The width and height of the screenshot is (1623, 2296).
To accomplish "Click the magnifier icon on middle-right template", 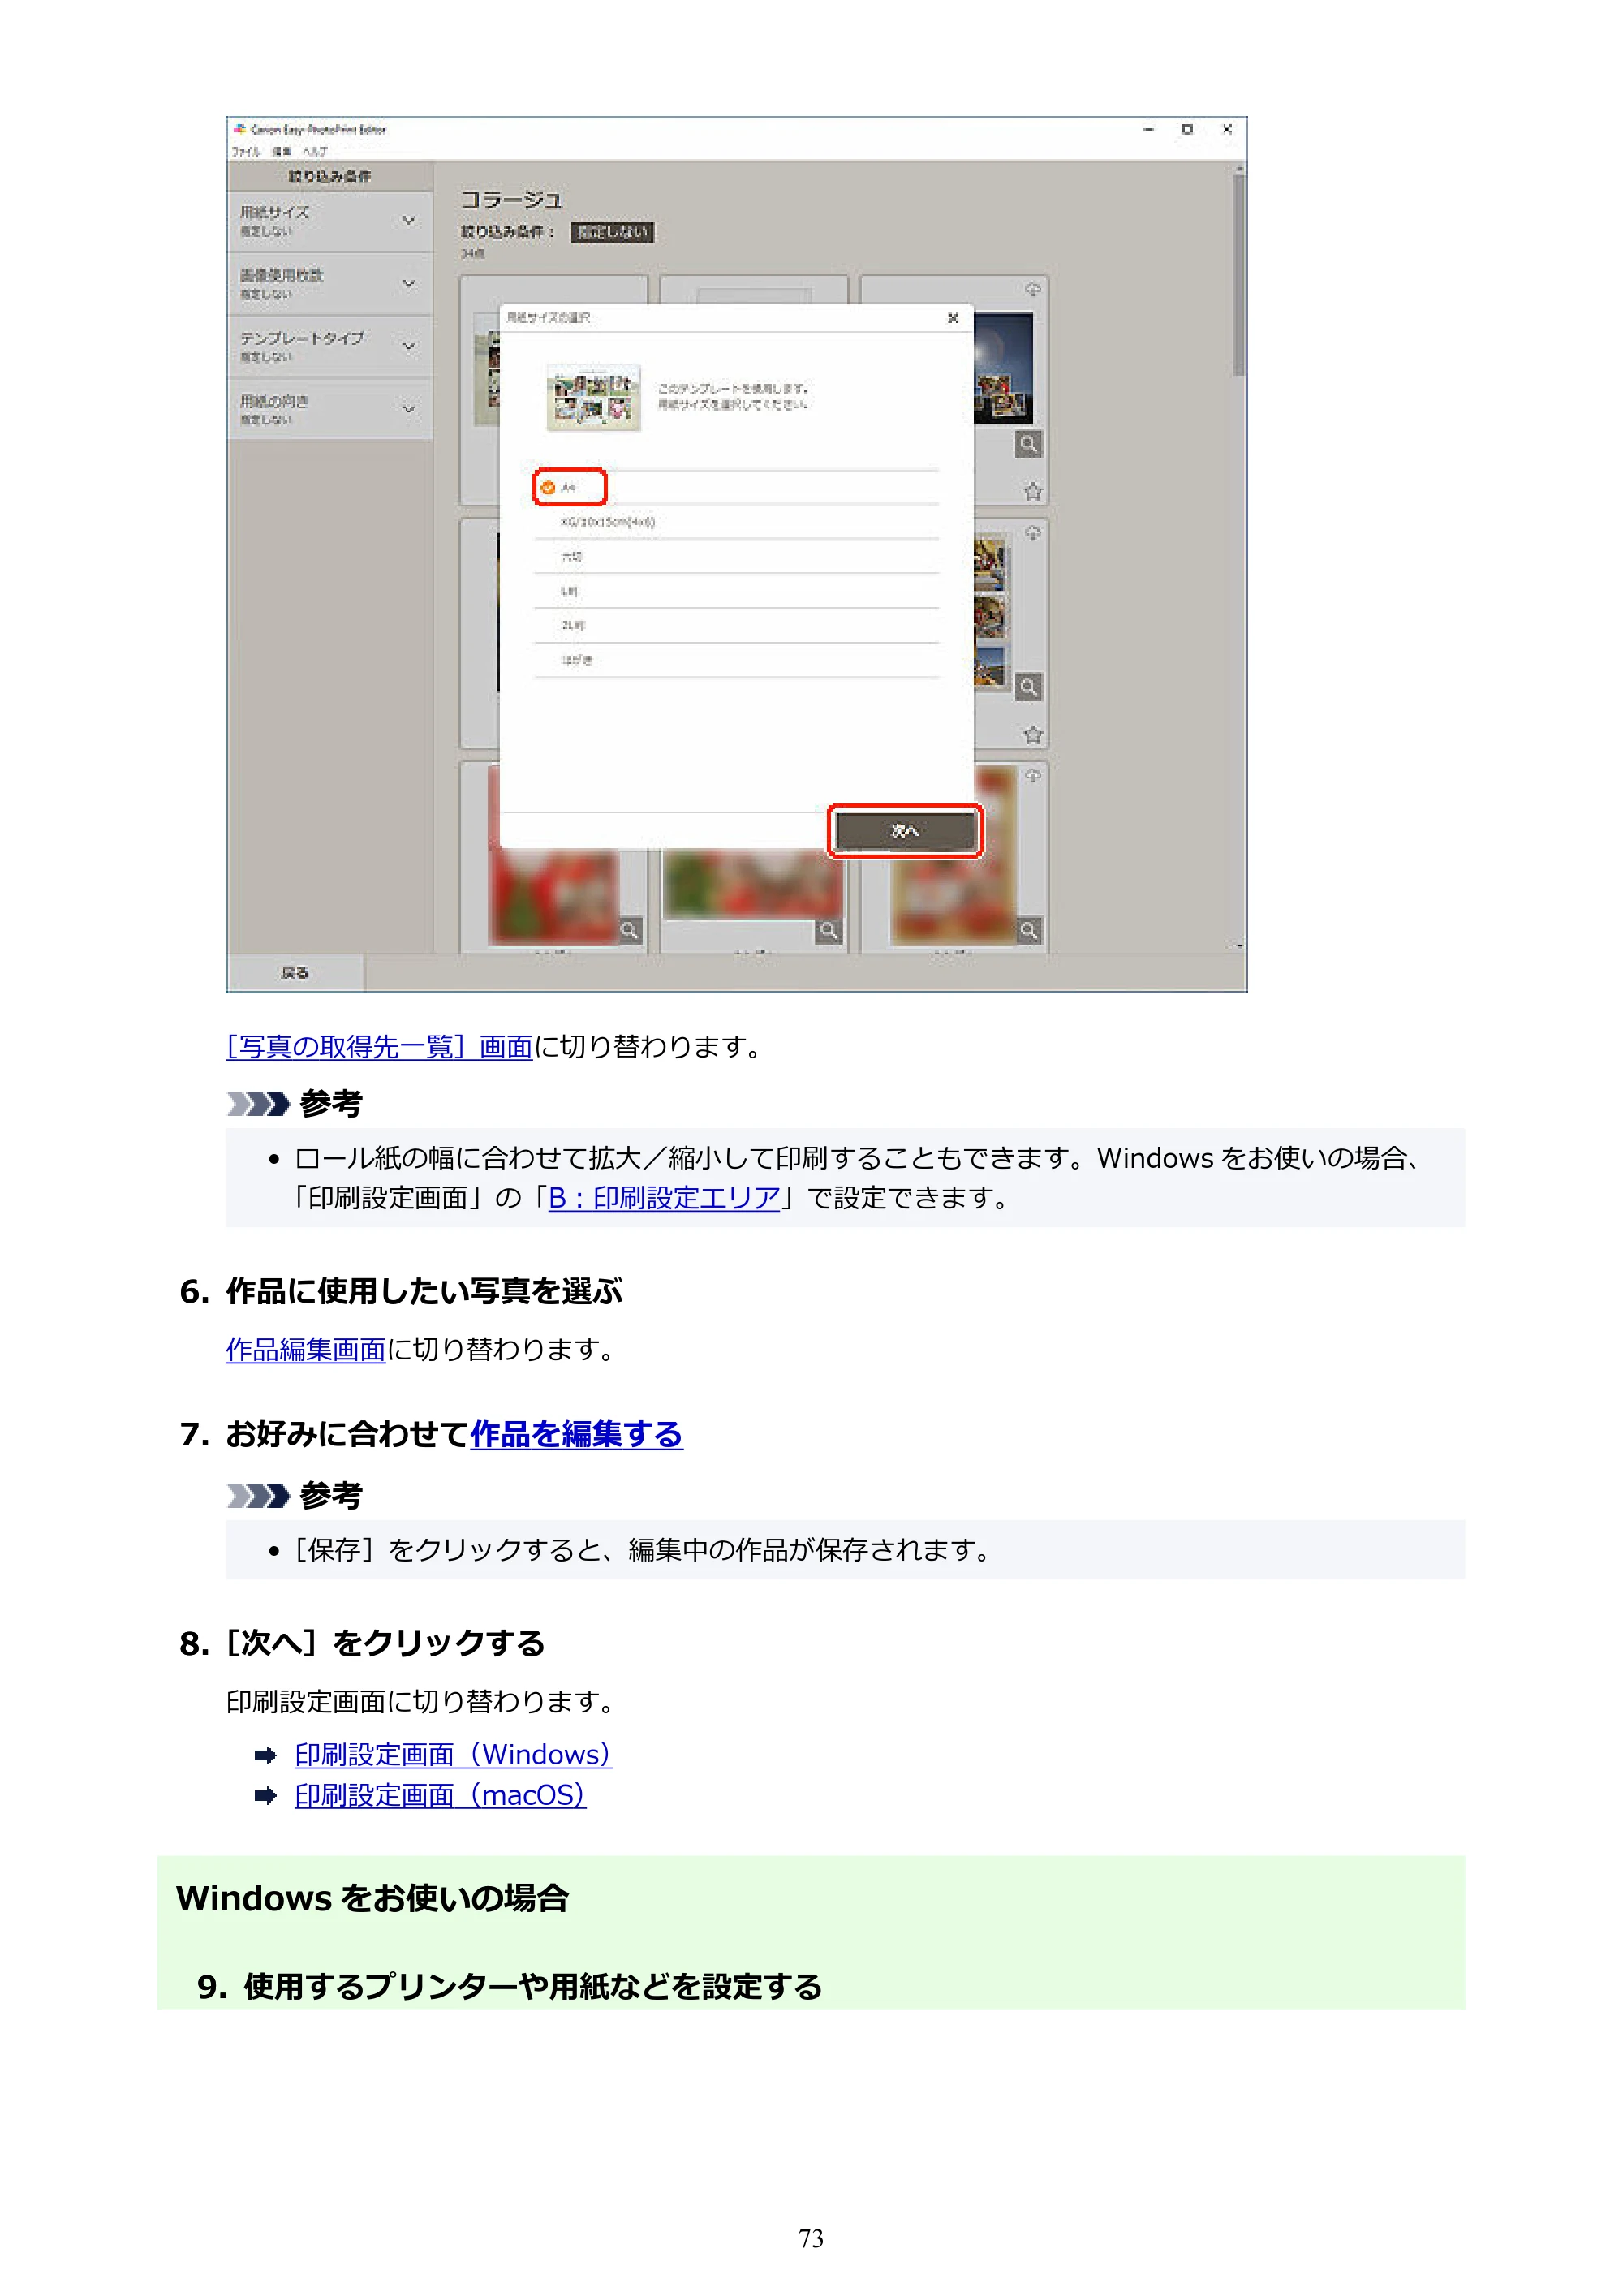I will 1028,688.
